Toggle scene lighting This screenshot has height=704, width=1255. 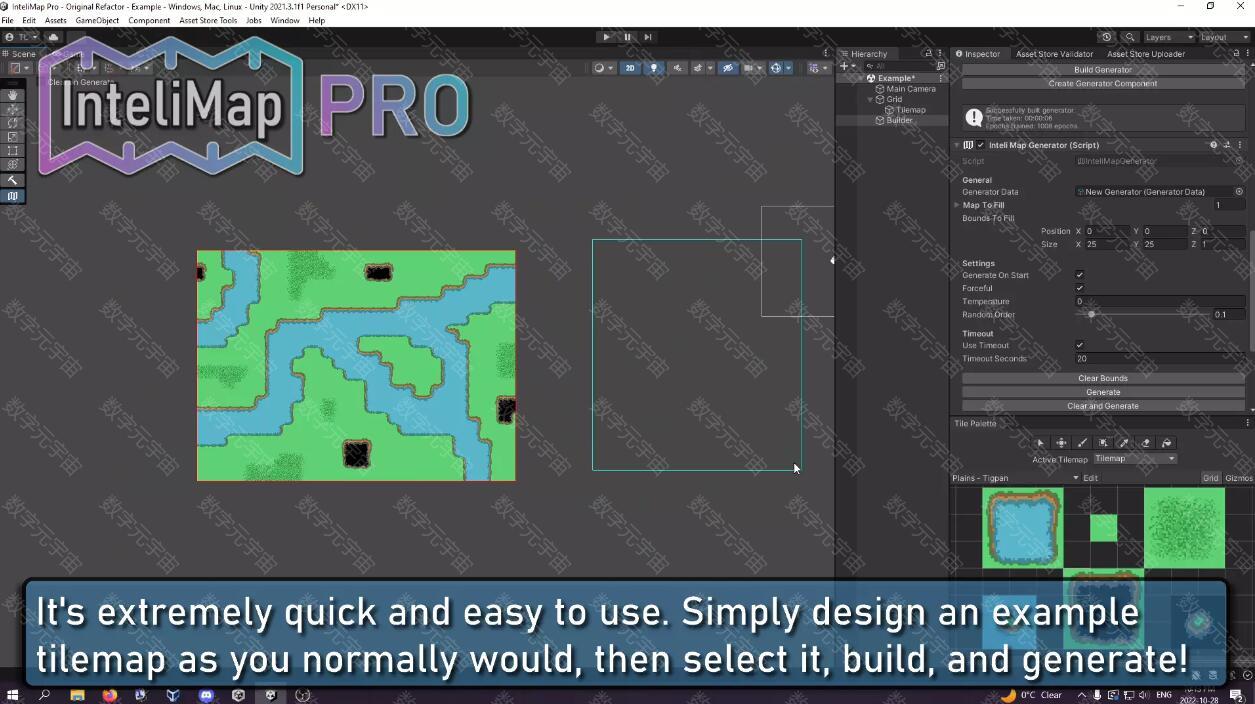654,68
